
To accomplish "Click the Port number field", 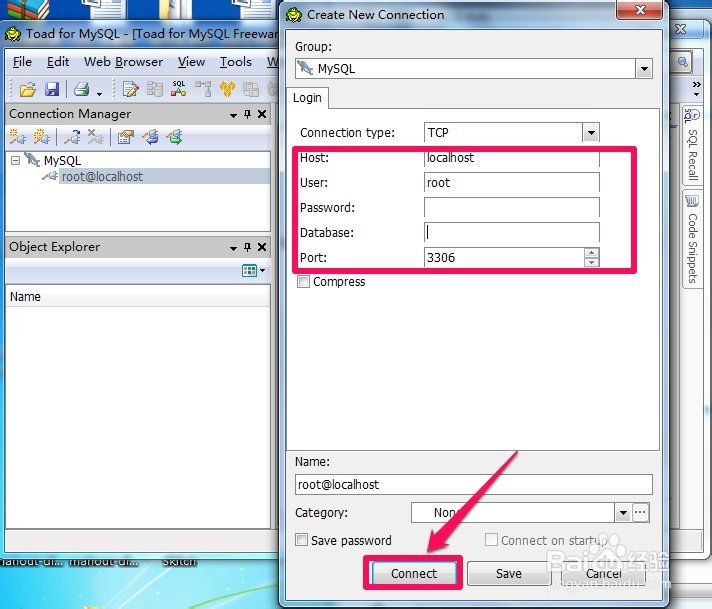I will pyautogui.click(x=504, y=257).
